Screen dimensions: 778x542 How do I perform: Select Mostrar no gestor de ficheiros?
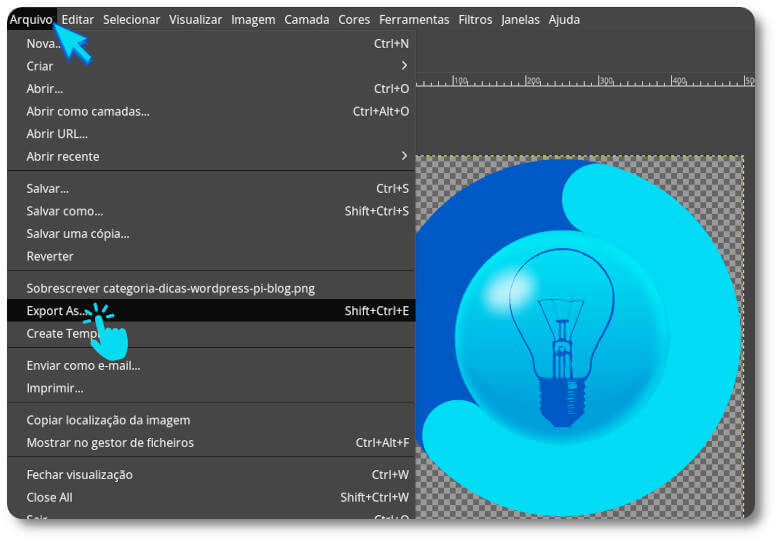(211, 443)
